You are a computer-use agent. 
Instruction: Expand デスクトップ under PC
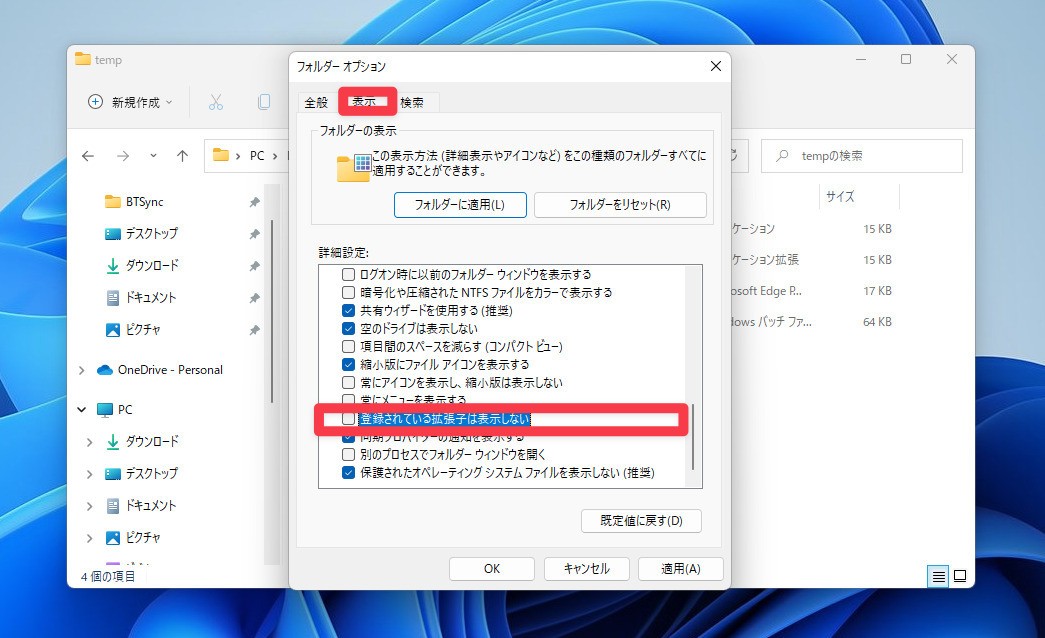(x=89, y=474)
